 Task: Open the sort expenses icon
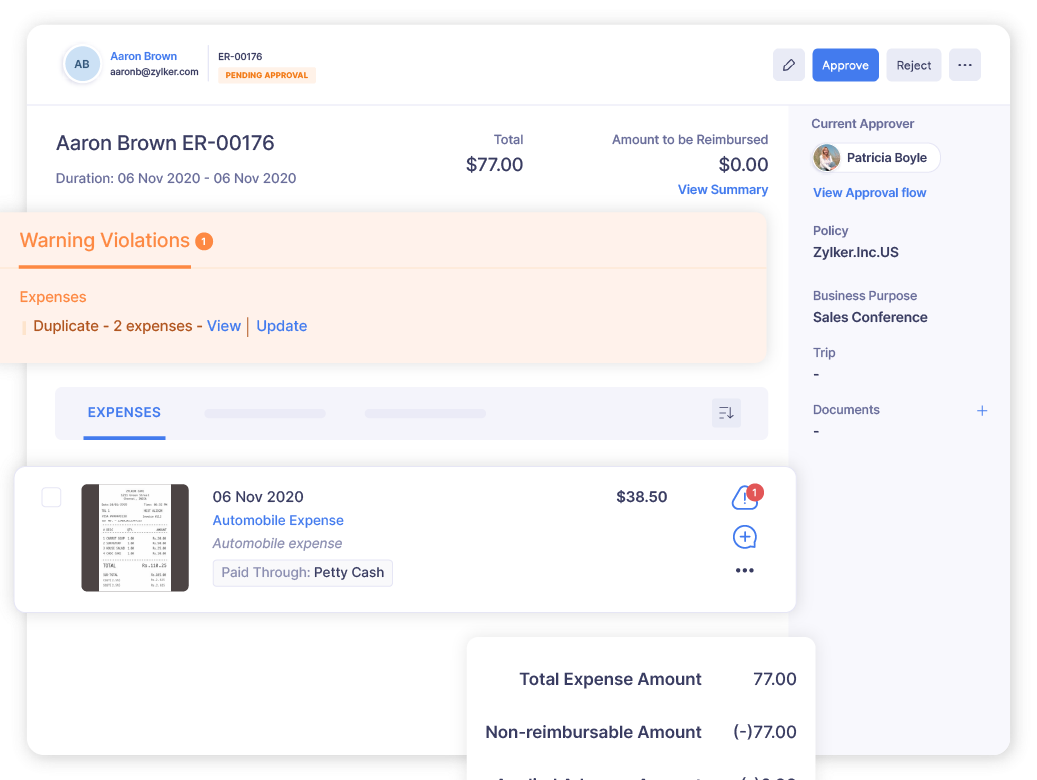pyautogui.click(x=726, y=413)
